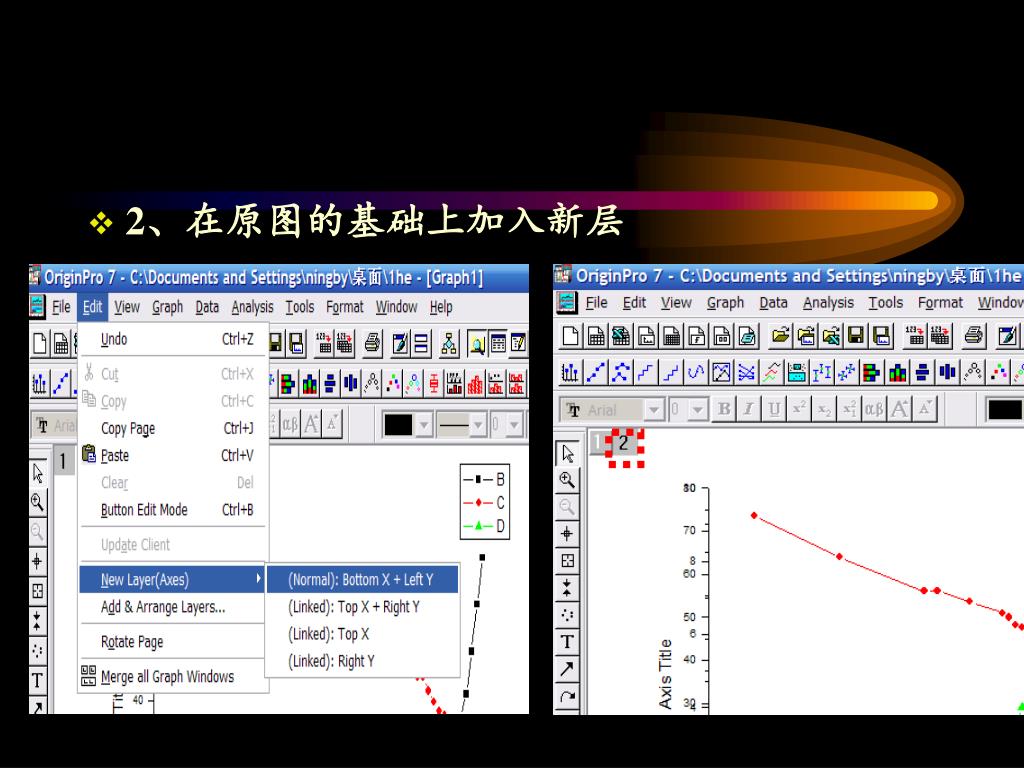Screen dimensions: 1024x768
Task: Select Copy Page menu item
Action: (172, 428)
